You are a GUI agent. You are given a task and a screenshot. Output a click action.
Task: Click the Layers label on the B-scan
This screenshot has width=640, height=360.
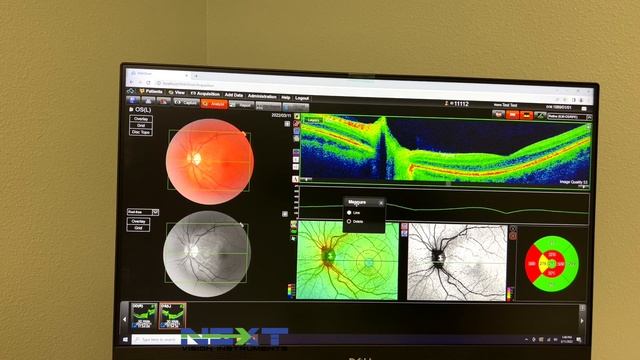coord(313,120)
